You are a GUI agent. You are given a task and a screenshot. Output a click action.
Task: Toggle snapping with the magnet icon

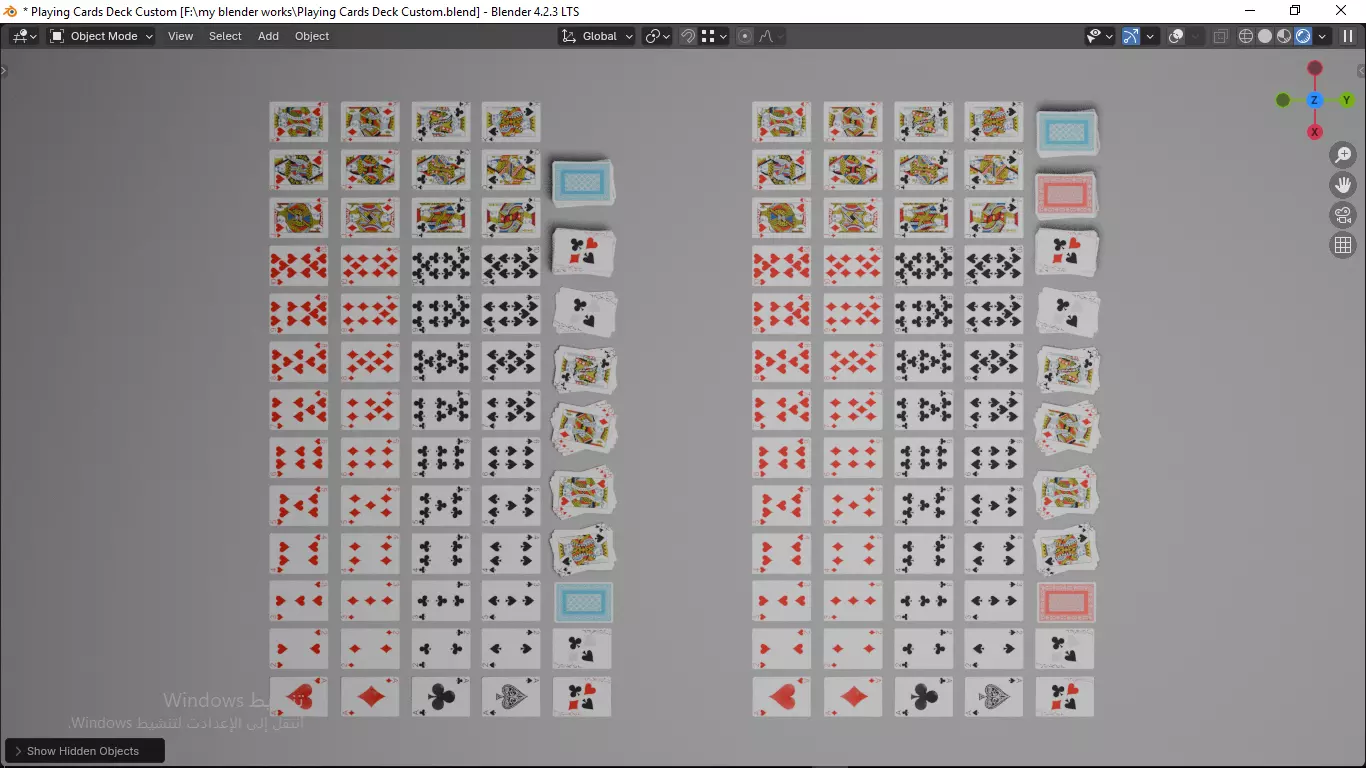click(x=688, y=36)
